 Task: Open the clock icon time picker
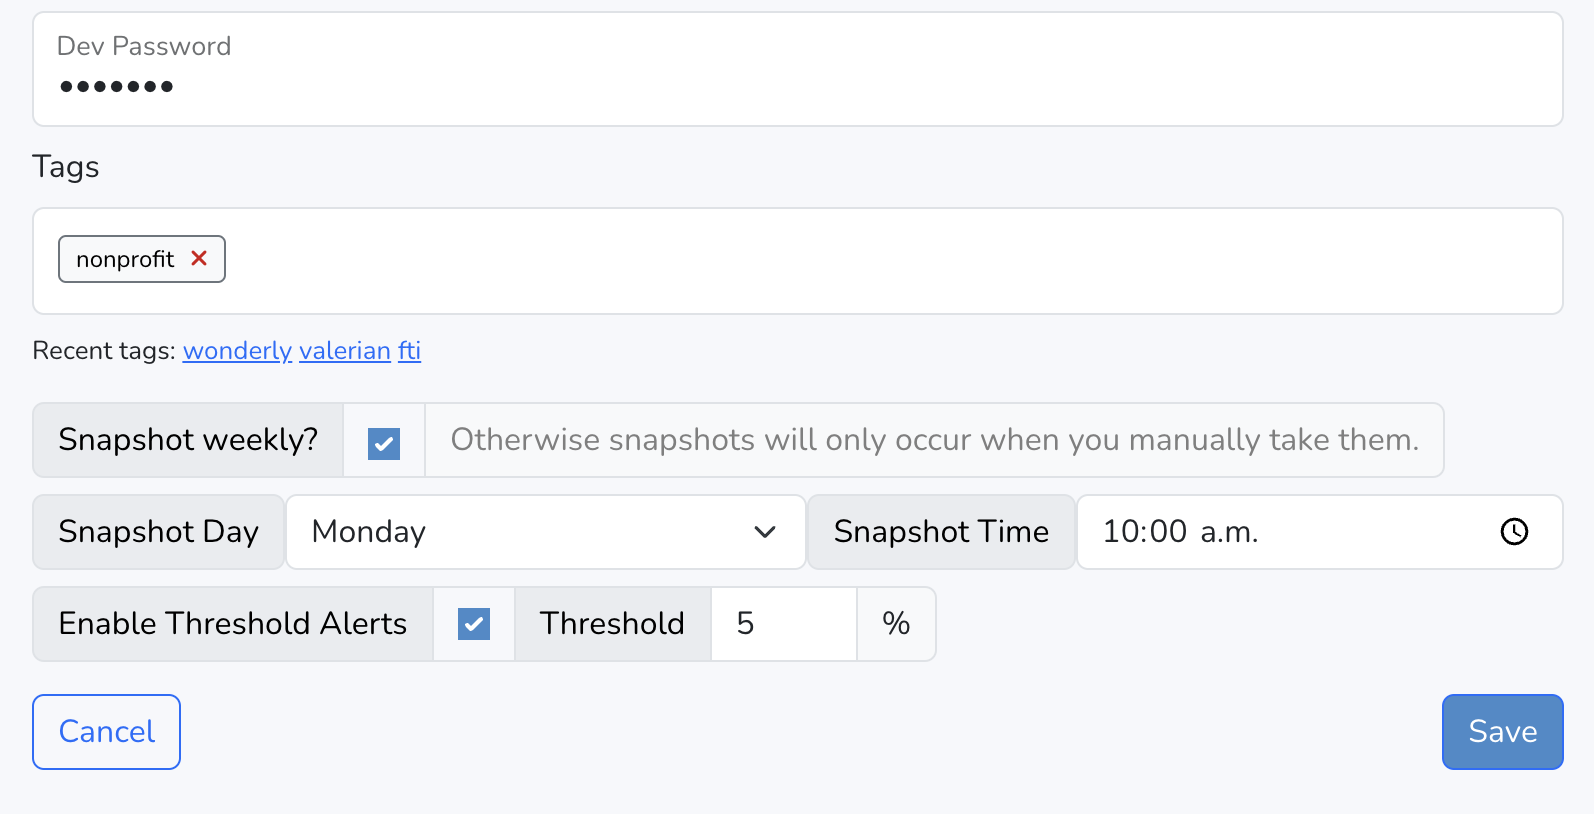coord(1514,532)
